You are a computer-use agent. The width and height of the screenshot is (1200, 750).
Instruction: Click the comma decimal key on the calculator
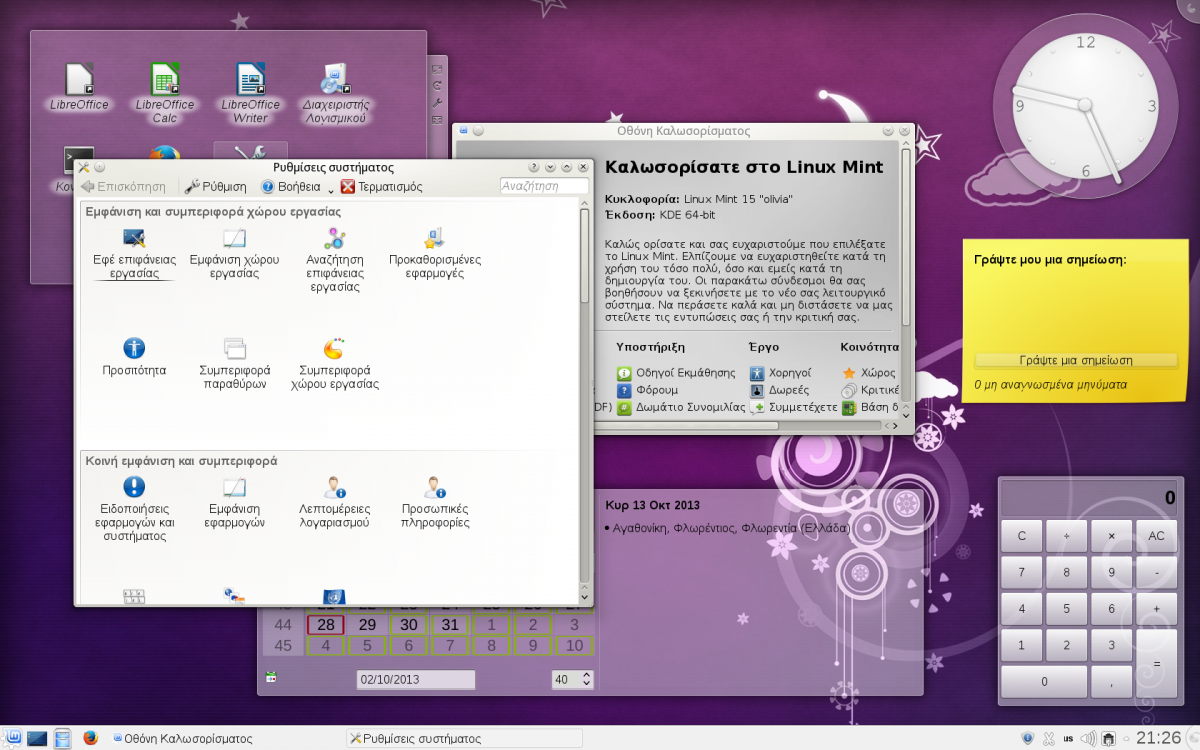[x=1111, y=681]
